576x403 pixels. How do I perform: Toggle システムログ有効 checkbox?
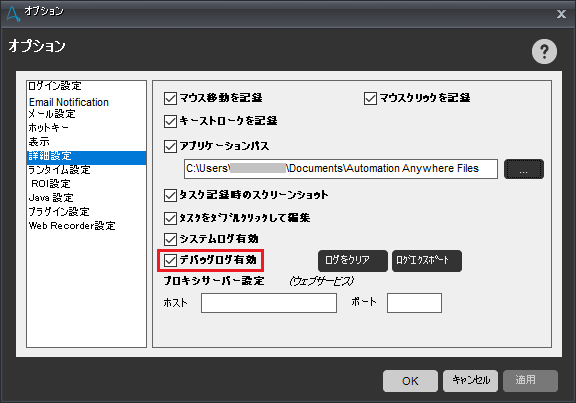[x=170, y=240]
